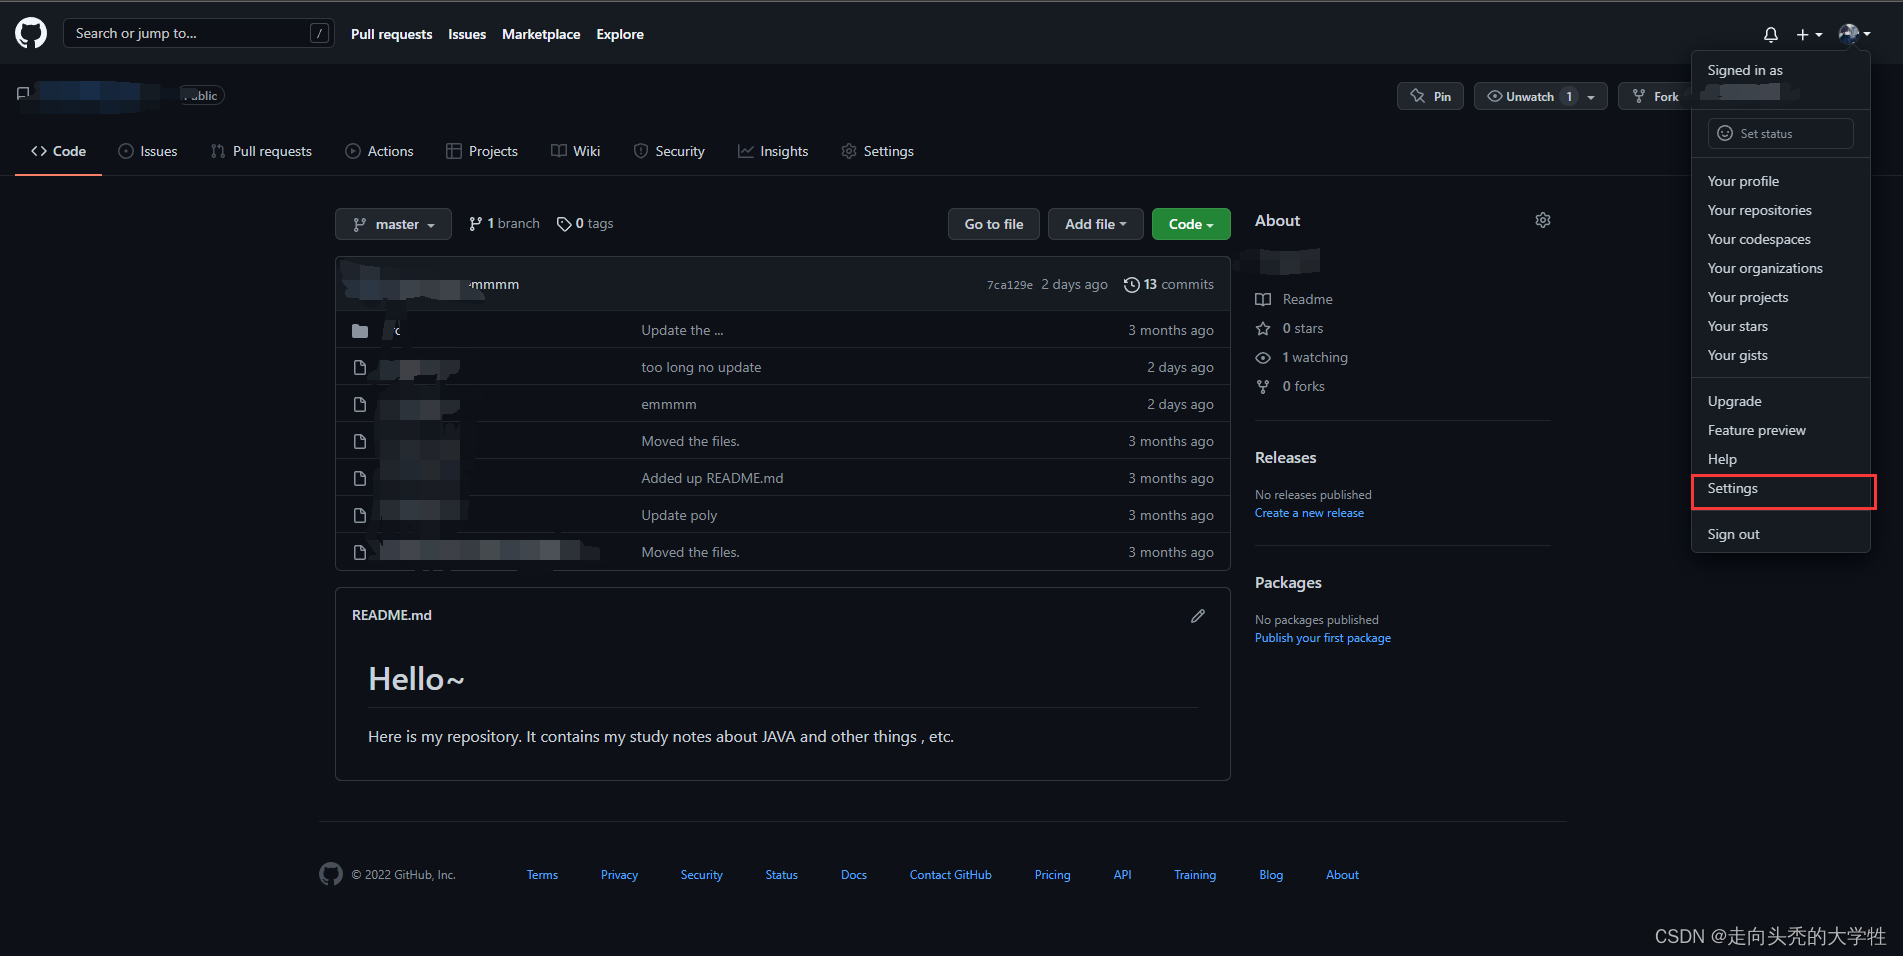The height and width of the screenshot is (956, 1903).
Task: Pin this repository
Action: tap(1430, 96)
